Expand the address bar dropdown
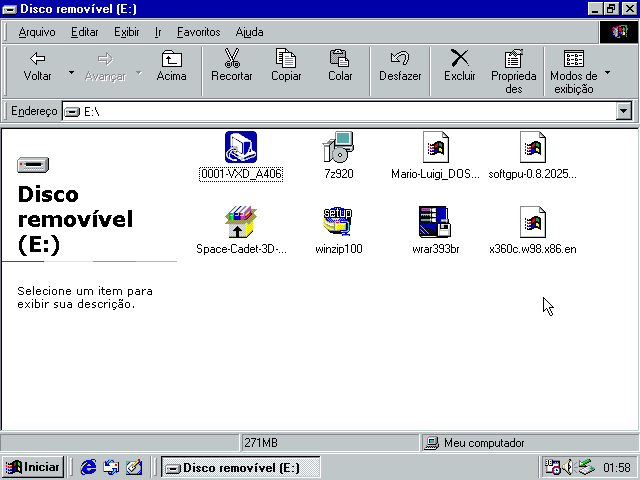 (x=624, y=112)
